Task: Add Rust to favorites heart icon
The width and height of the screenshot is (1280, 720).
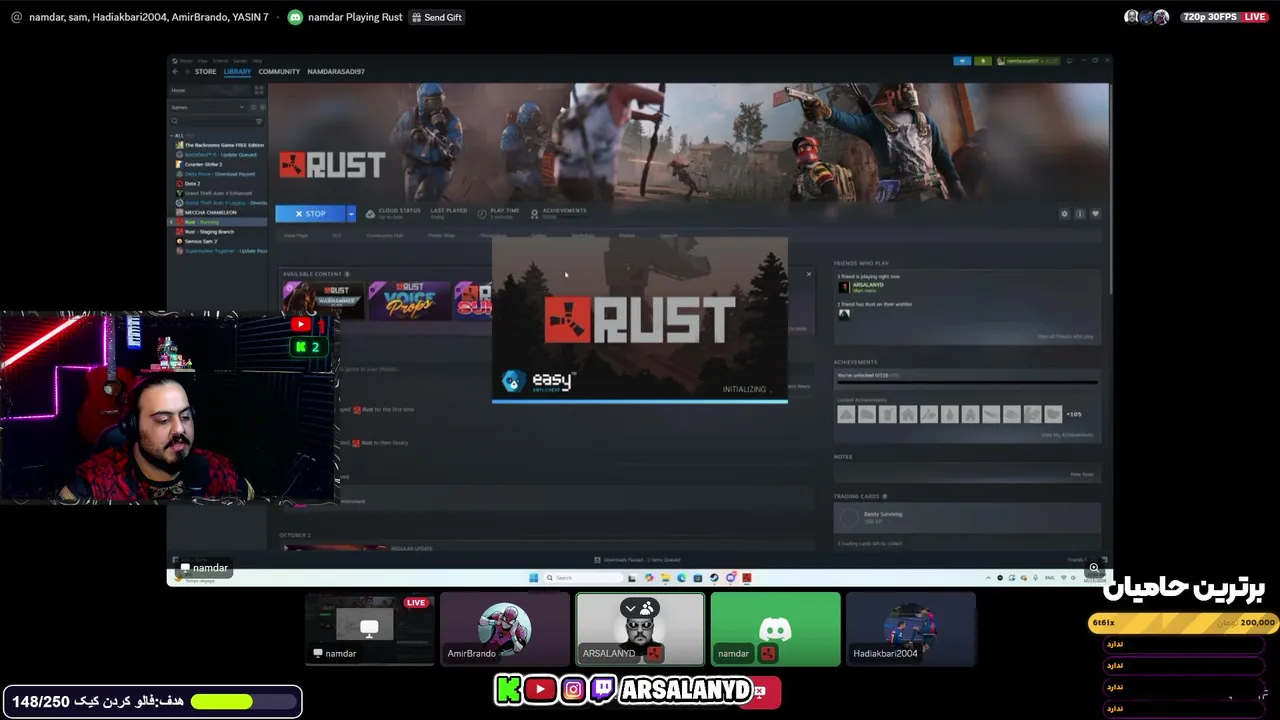Action: click(1095, 213)
